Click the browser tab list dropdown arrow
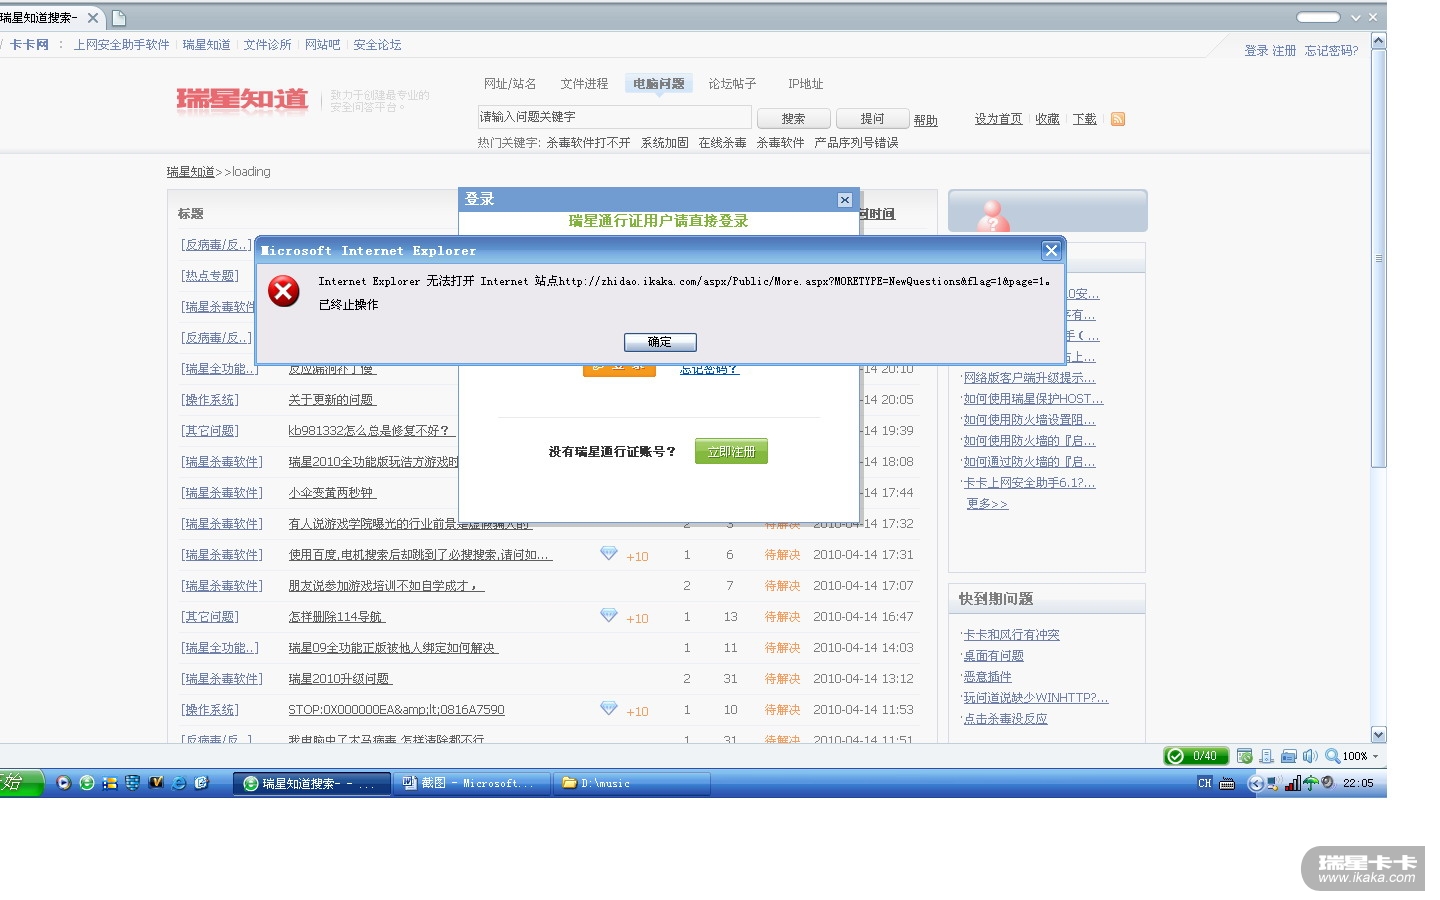This screenshot has height=900, width=1440. [1356, 17]
